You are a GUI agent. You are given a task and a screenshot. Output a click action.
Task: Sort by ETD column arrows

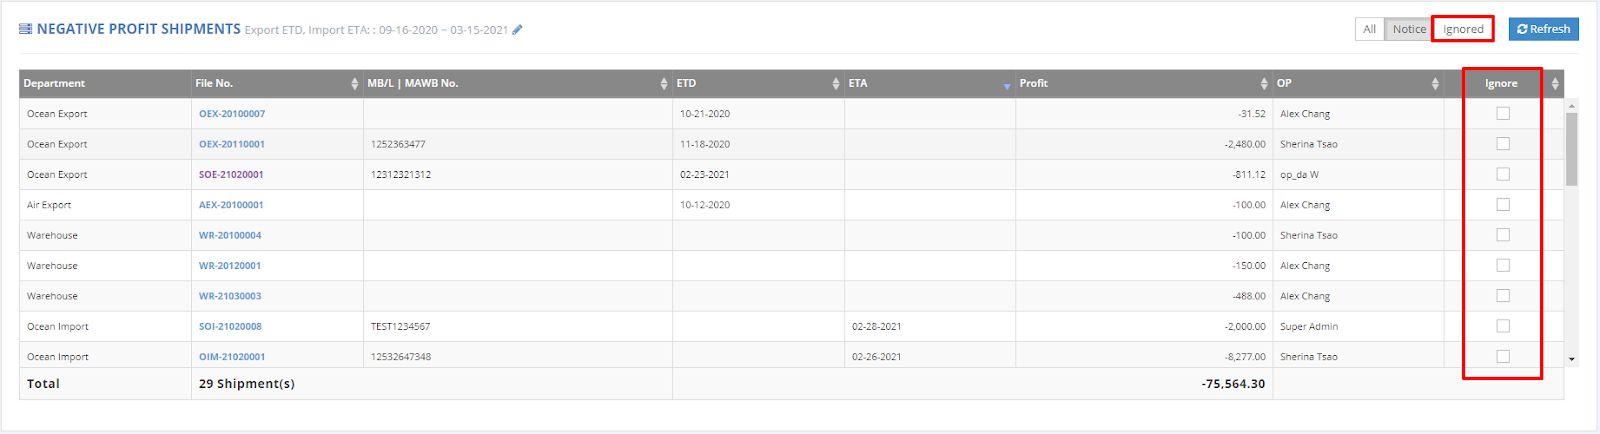click(836, 84)
